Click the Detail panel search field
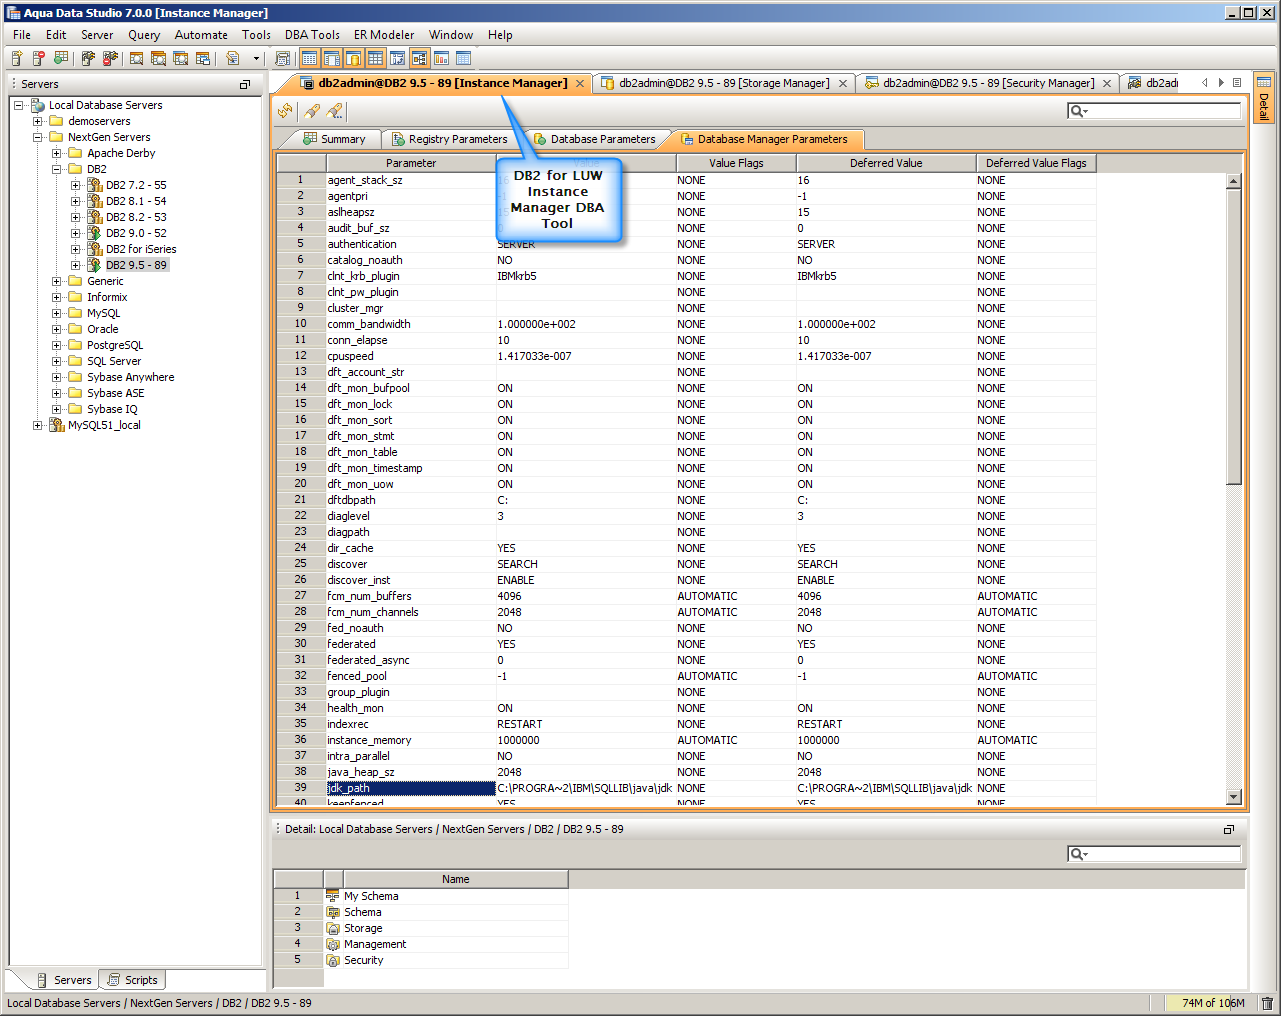 pyautogui.click(x=1154, y=853)
